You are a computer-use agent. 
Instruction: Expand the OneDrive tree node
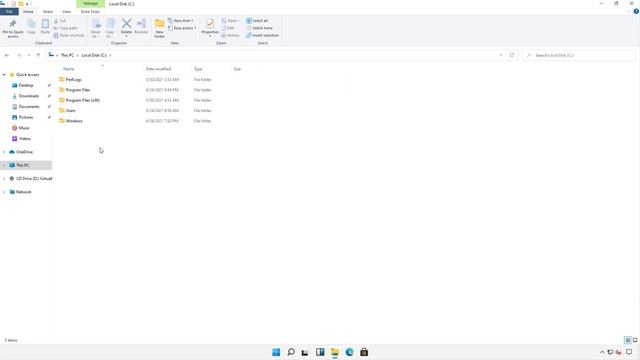click(4, 152)
